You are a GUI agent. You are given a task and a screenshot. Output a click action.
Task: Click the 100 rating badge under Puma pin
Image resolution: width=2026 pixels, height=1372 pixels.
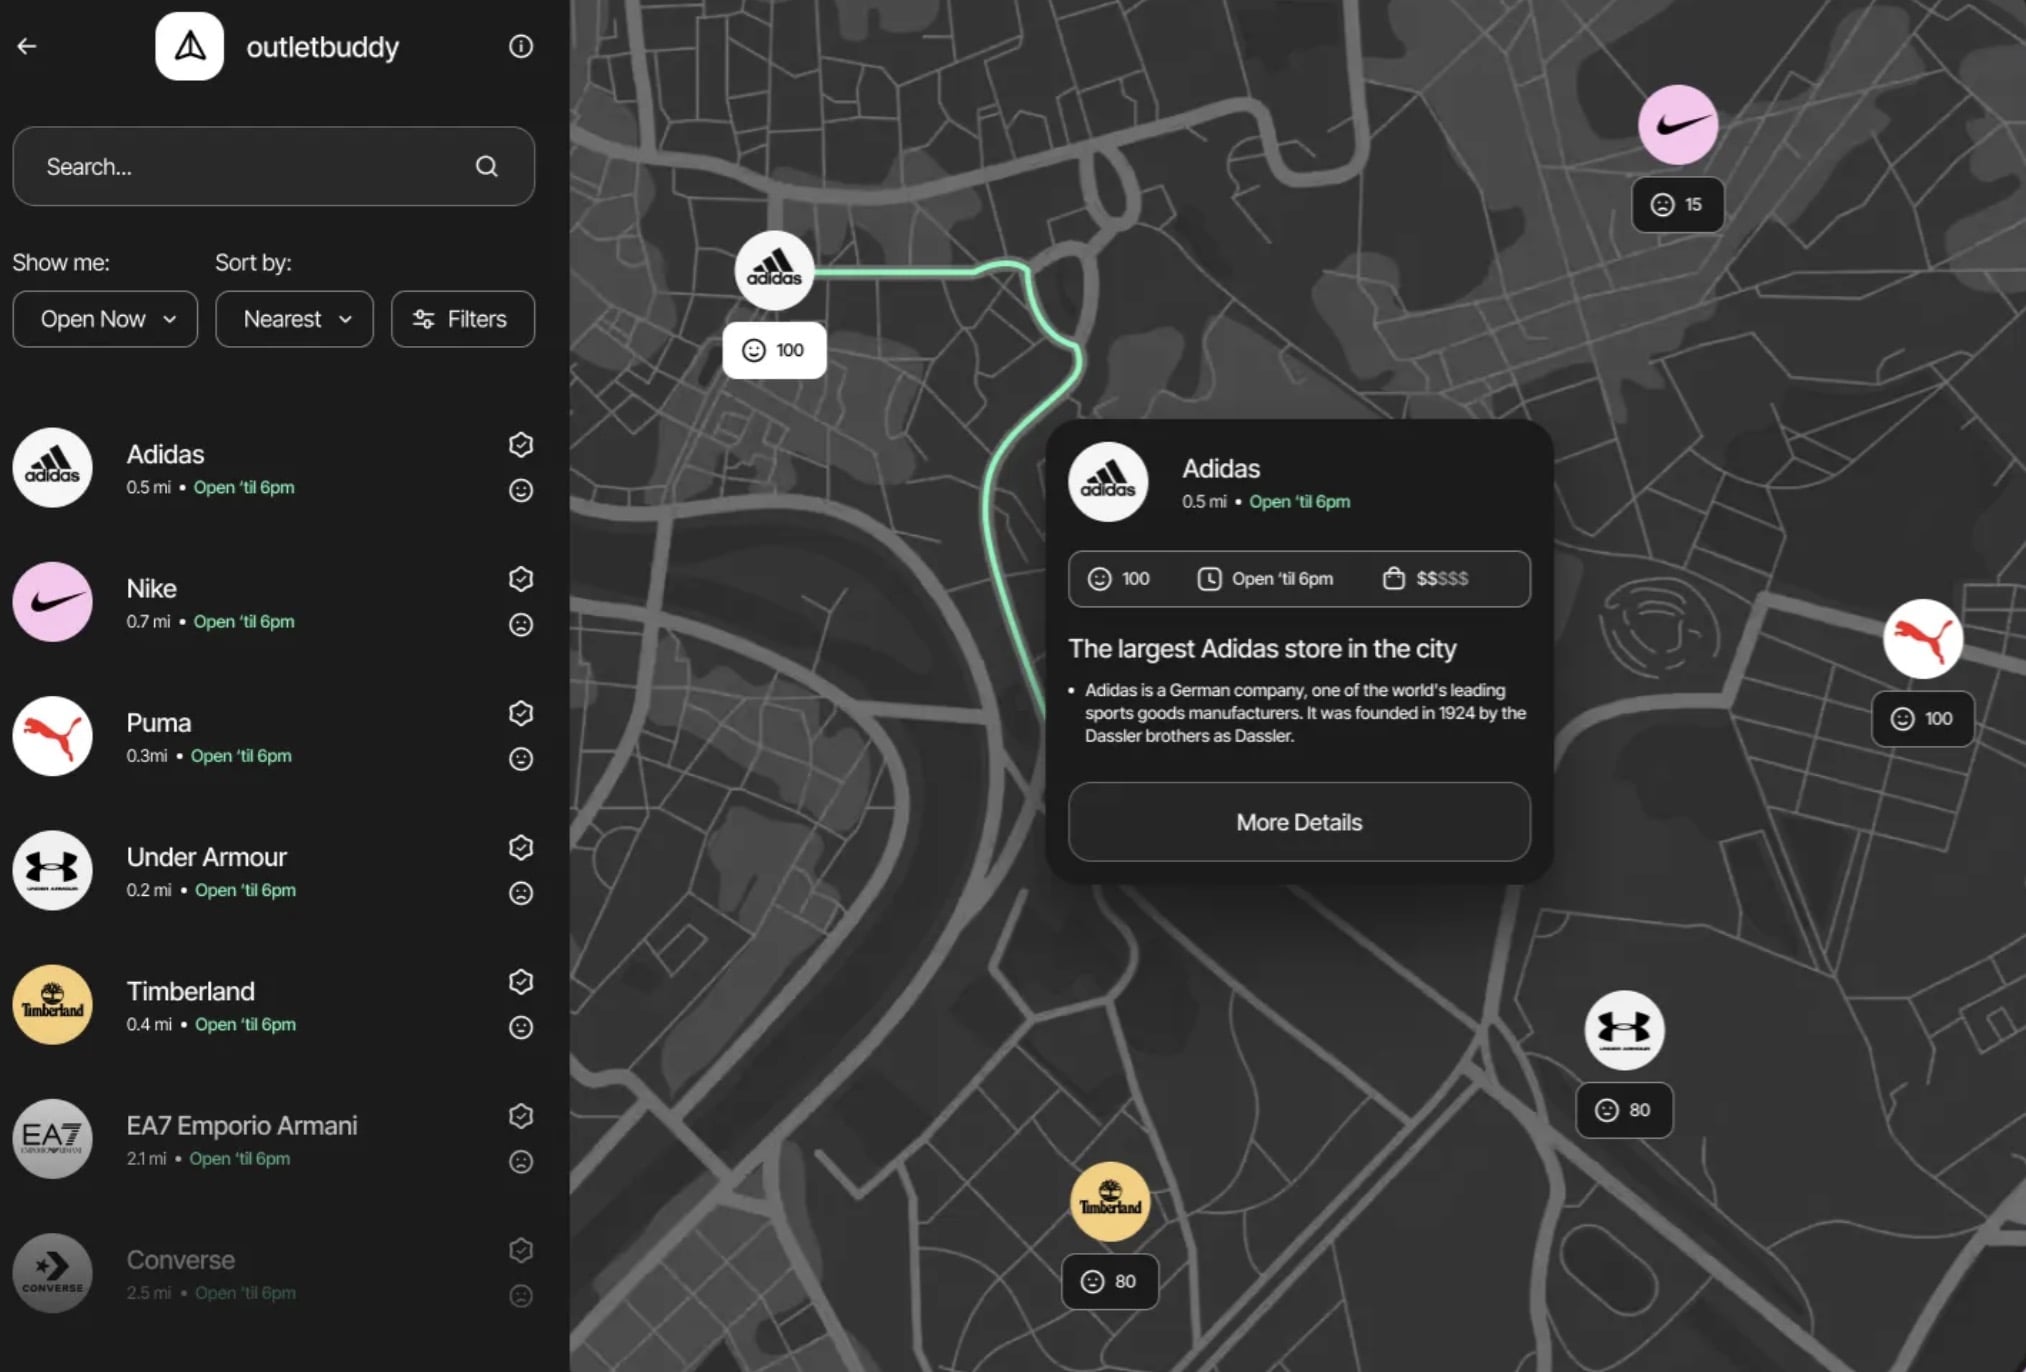click(1922, 719)
